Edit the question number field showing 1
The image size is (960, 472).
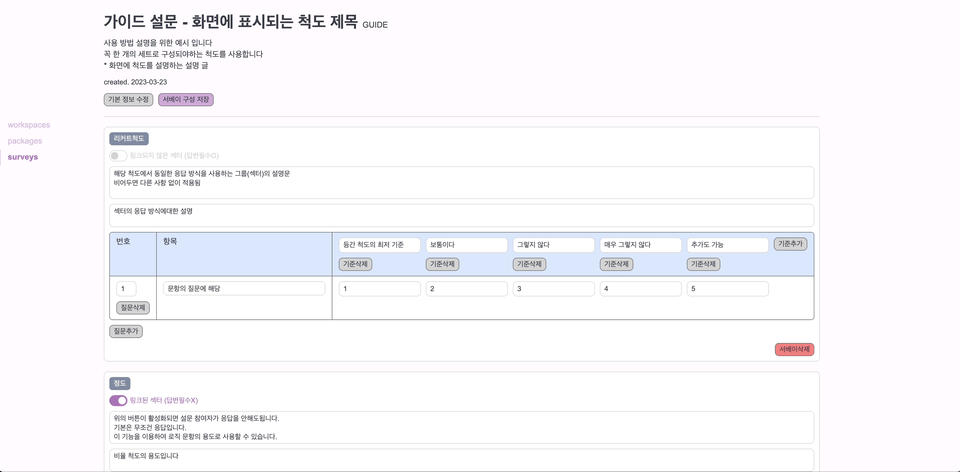[x=126, y=289]
